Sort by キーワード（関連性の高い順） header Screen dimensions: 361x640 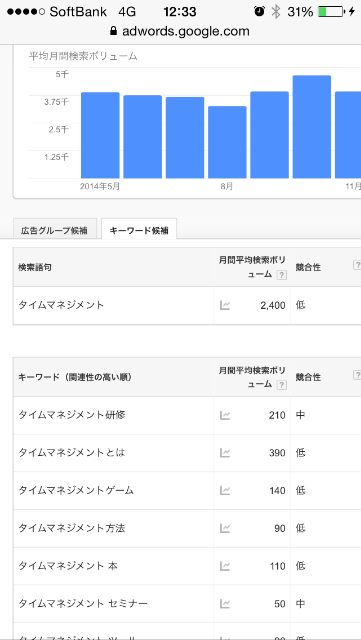click(75, 378)
